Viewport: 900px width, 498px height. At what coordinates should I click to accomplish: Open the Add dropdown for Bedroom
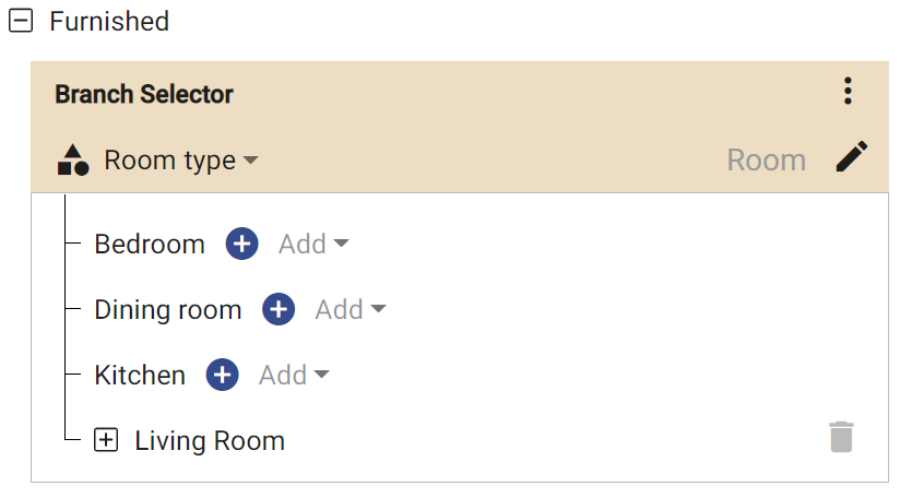(x=313, y=244)
